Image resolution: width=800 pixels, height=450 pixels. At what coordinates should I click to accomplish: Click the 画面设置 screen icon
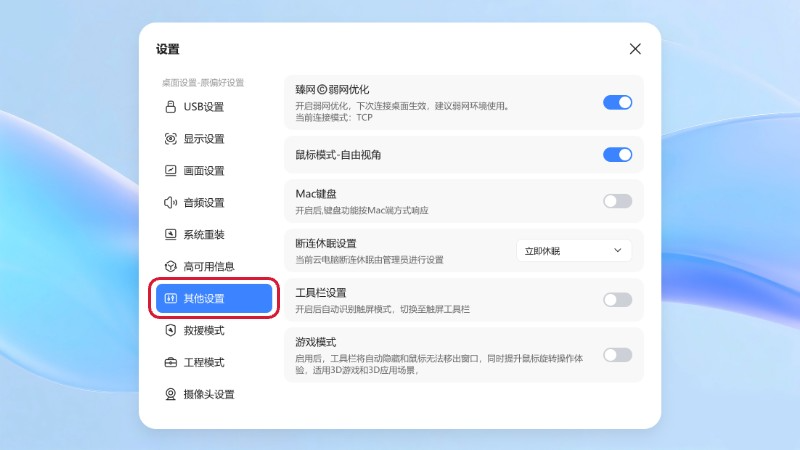pos(170,170)
